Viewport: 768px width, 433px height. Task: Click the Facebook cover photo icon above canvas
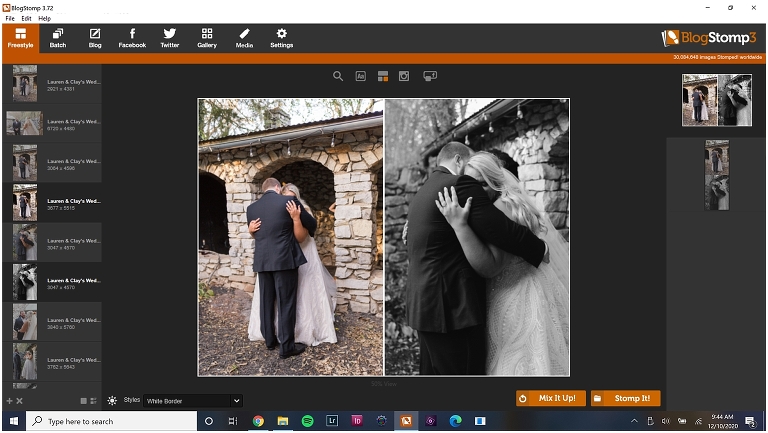click(x=430, y=76)
